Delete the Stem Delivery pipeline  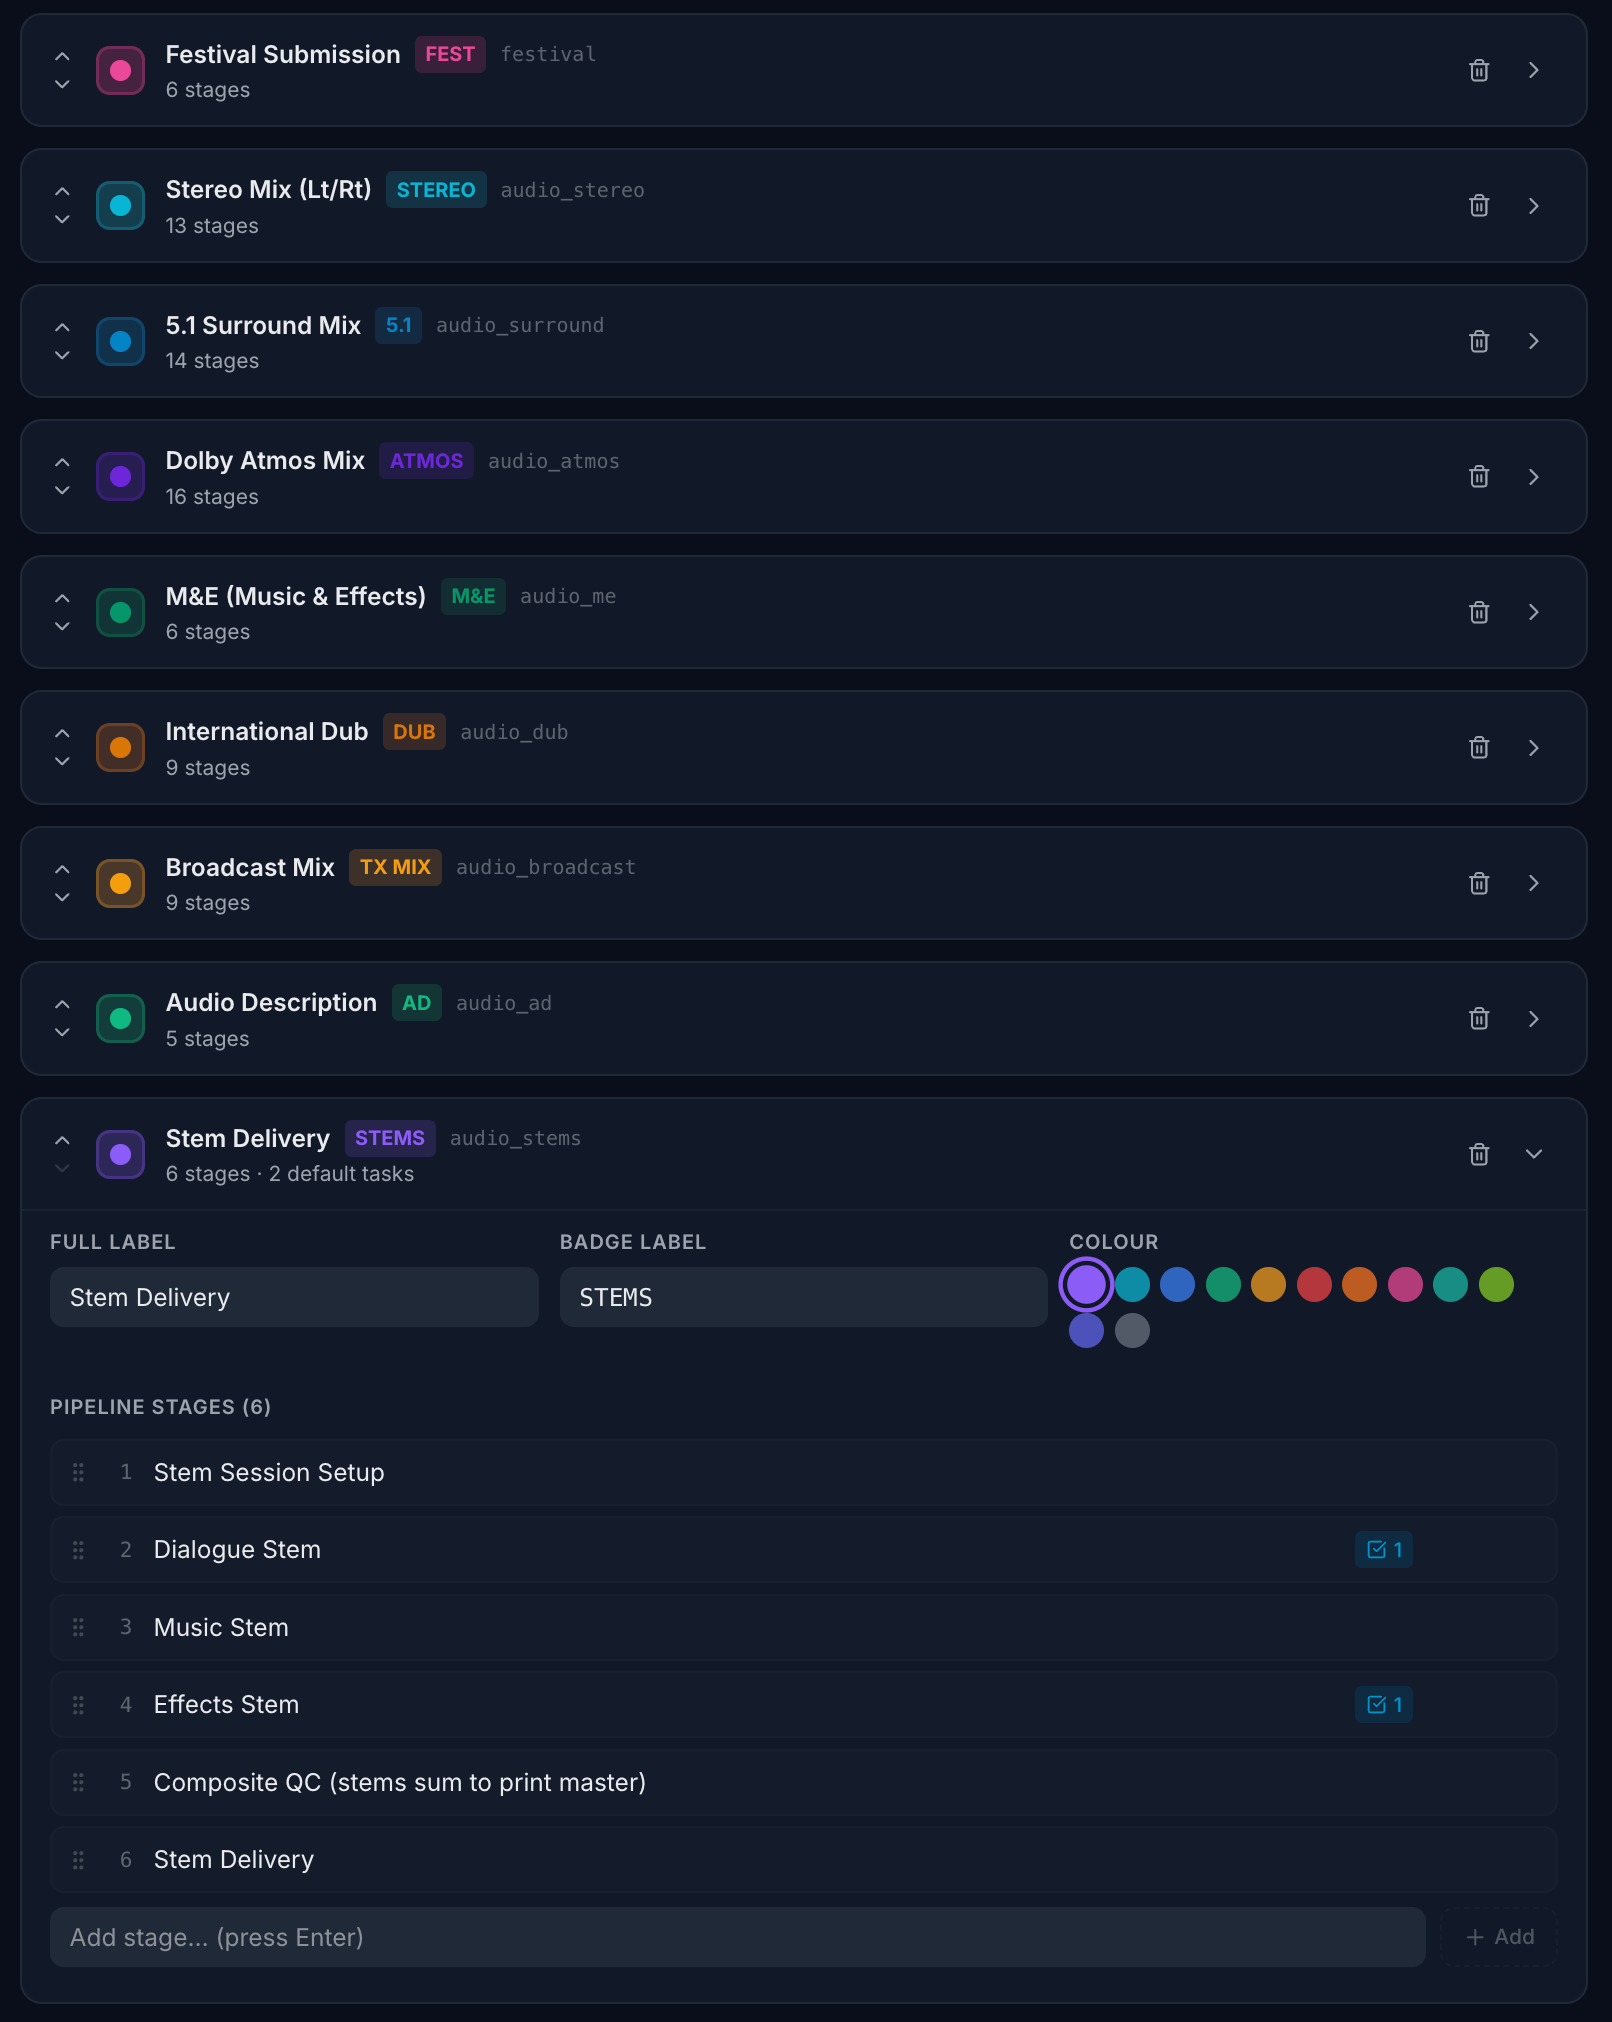[x=1479, y=1154]
